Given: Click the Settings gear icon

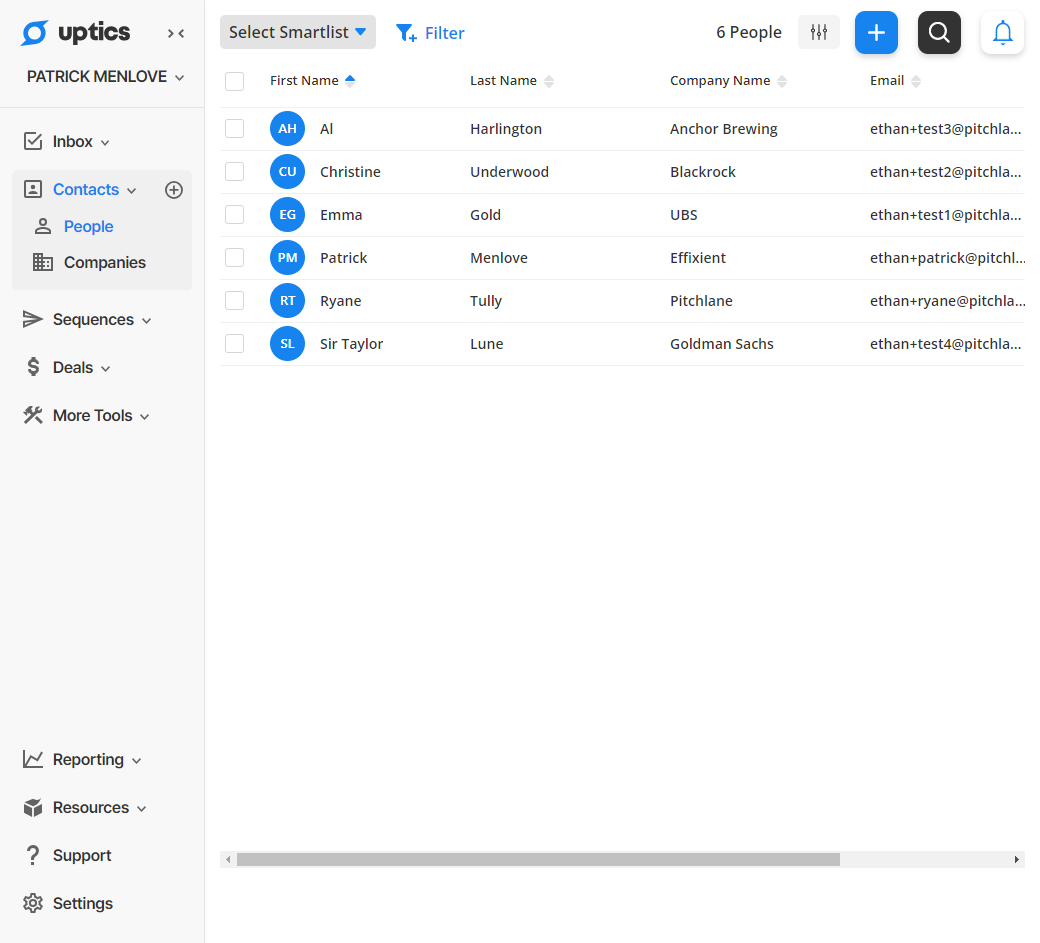Looking at the screenshot, I should [x=33, y=903].
